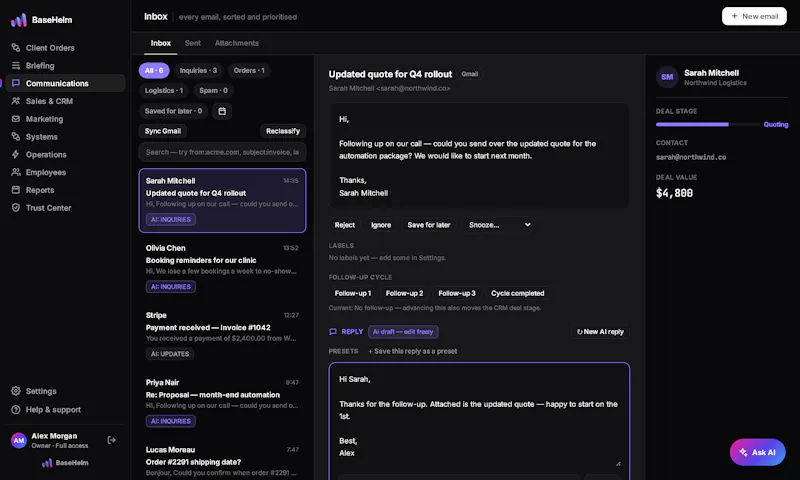Screen dimensions: 800x480
Task: Click the Quoting stage label
Action: tap(776, 124)
